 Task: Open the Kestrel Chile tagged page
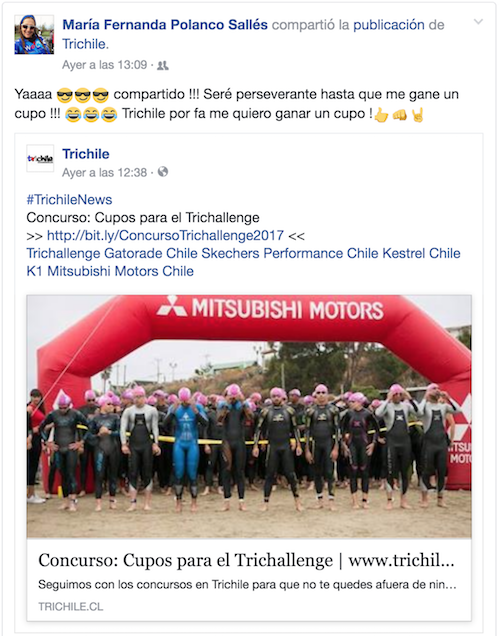tap(421, 253)
